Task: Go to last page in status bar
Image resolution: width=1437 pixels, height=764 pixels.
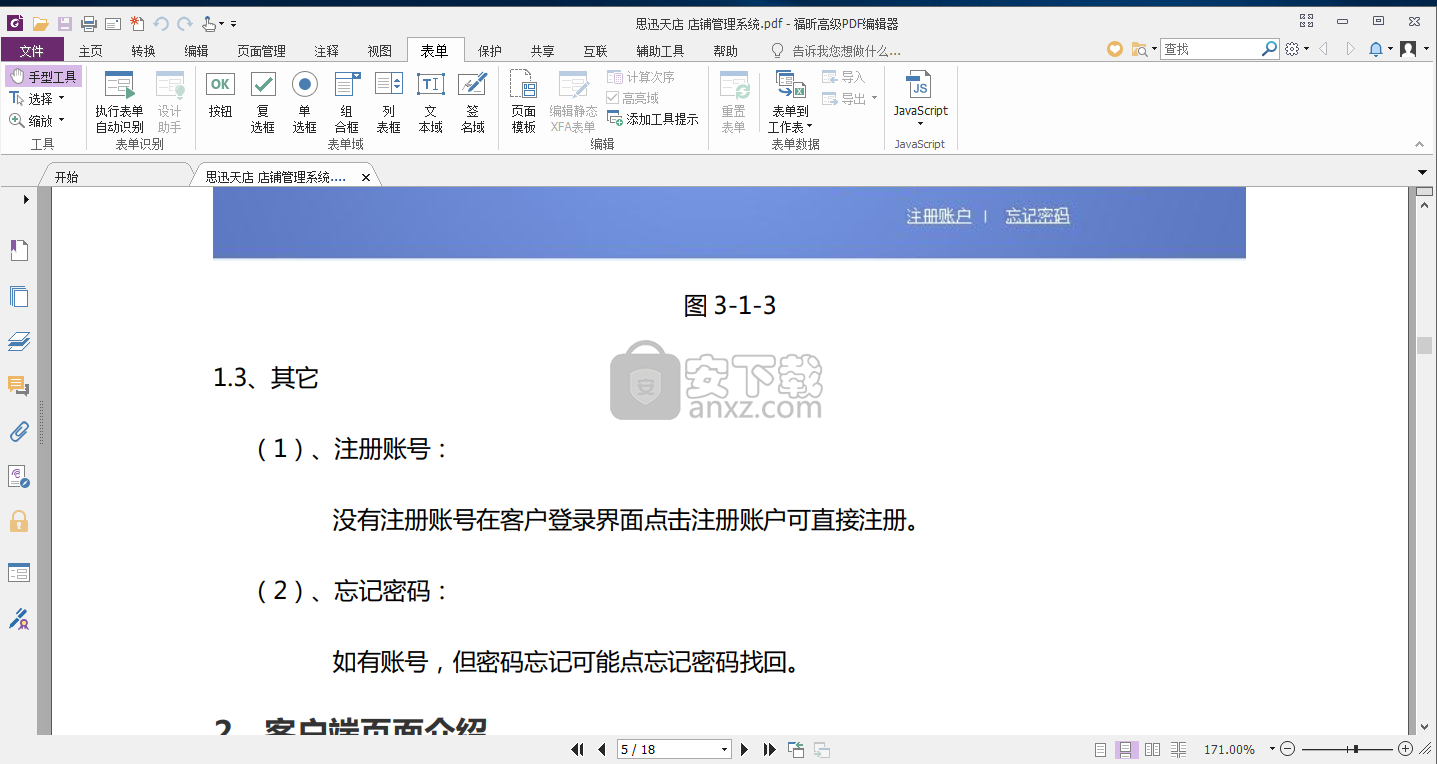Action: pos(769,749)
